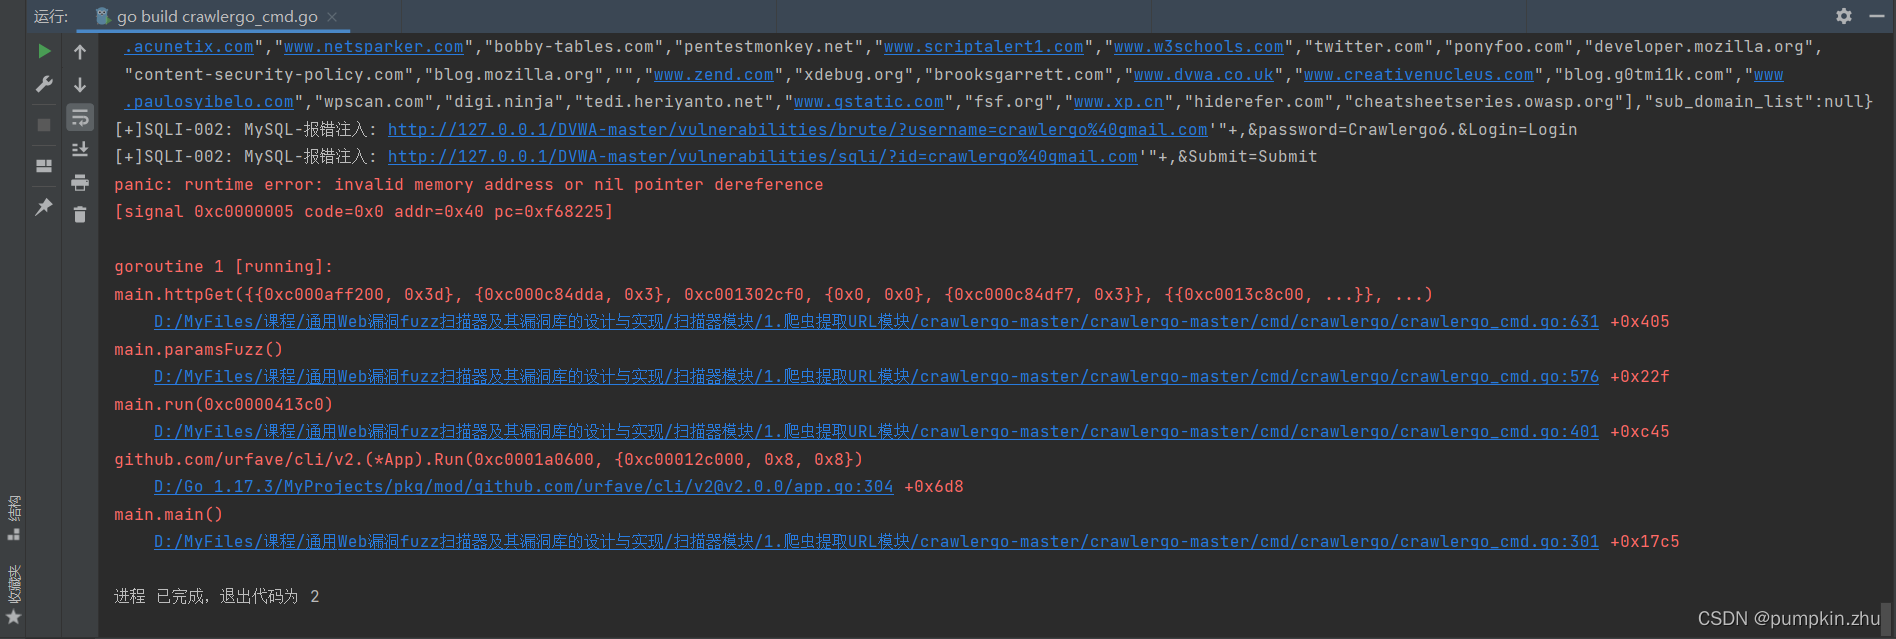Open the 结构 structure side tab
The height and width of the screenshot is (639, 1896).
click(14, 516)
